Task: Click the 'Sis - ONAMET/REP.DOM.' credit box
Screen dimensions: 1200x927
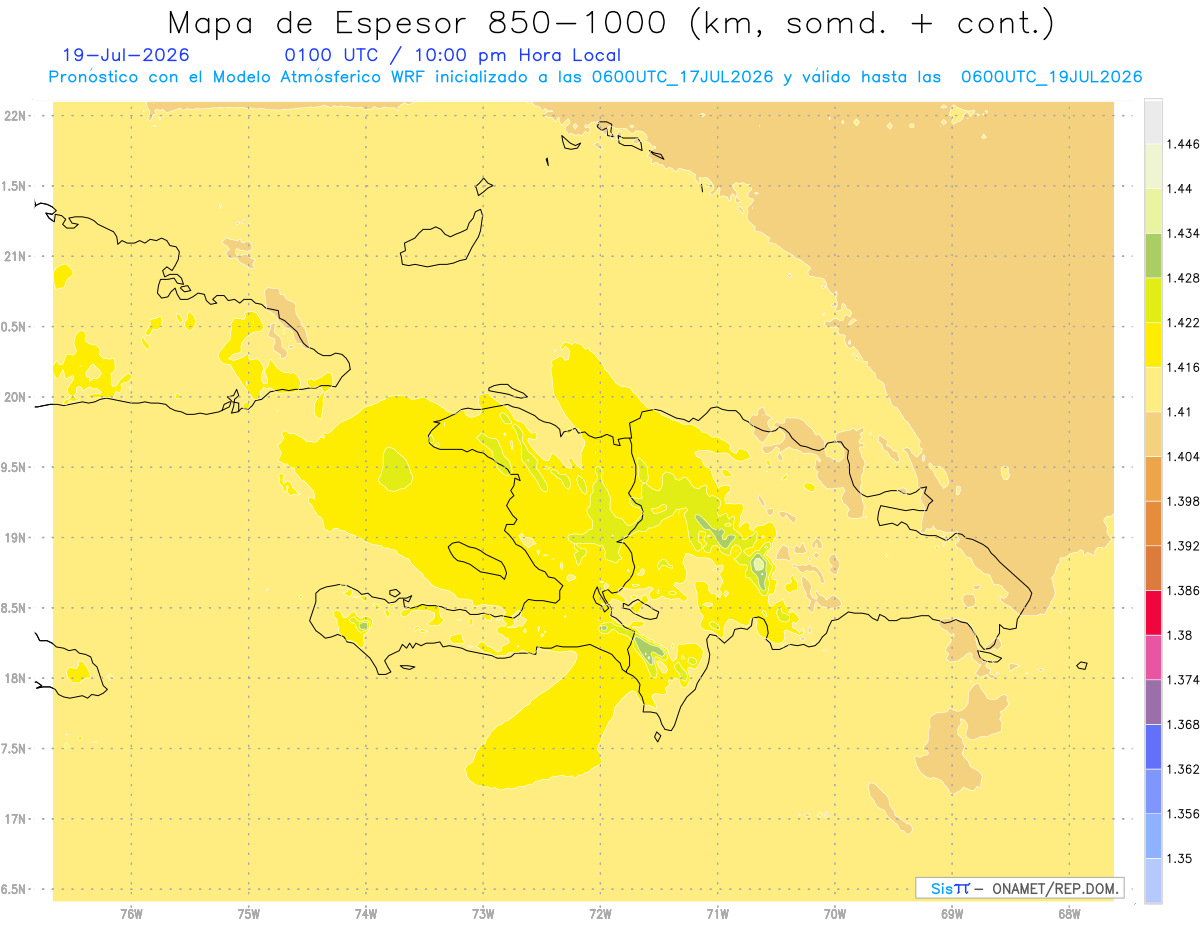Action: click(x=1019, y=888)
